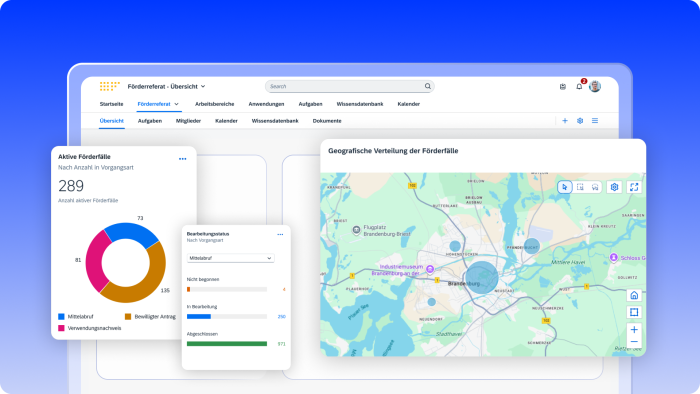Click the Nicht begonnen progress bar
The image size is (700, 394).
[227, 289]
